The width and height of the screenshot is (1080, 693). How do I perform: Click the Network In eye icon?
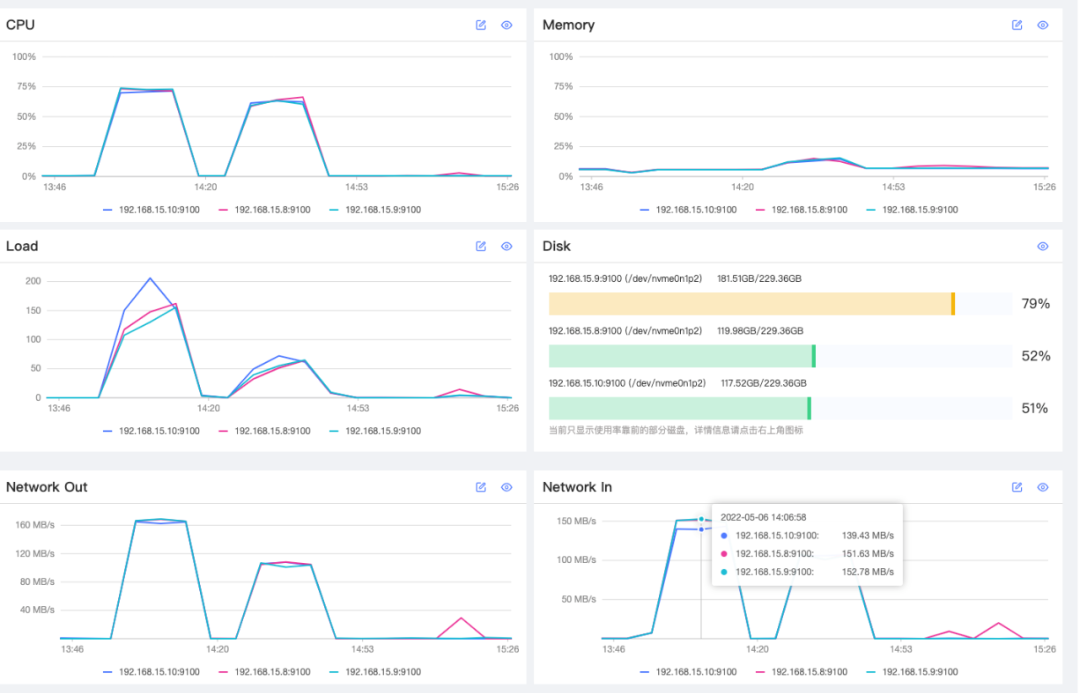click(x=1043, y=487)
